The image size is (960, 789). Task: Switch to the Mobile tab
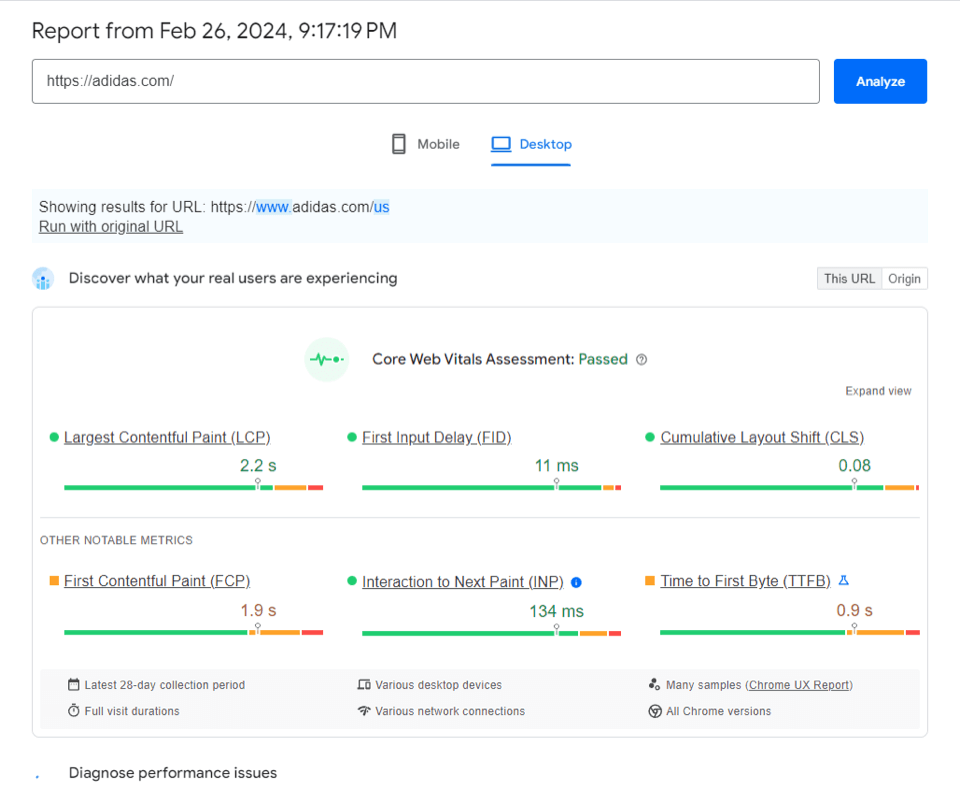click(424, 144)
